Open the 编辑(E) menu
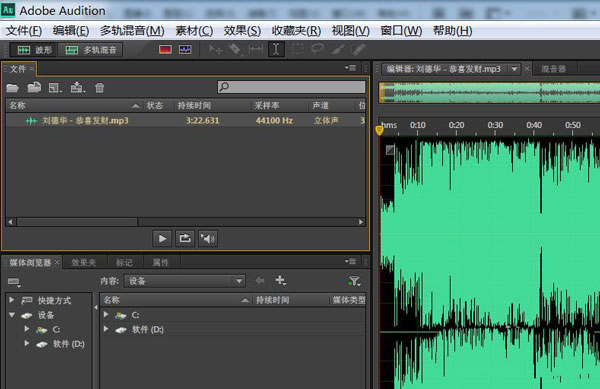Image resolution: width=600 pixels, height=389 pixels. pyautogui.click(x=71, y=31)
